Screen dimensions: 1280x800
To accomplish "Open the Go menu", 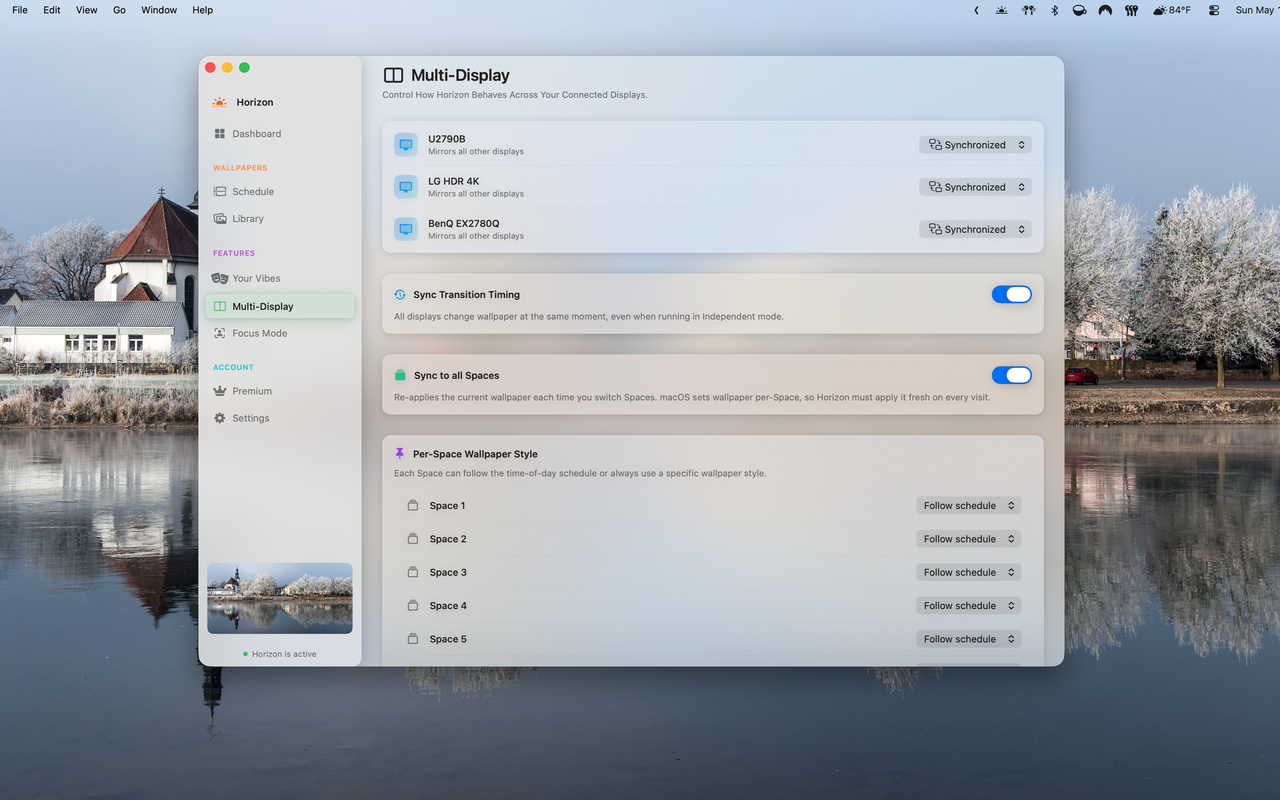I will click(119, 10).
